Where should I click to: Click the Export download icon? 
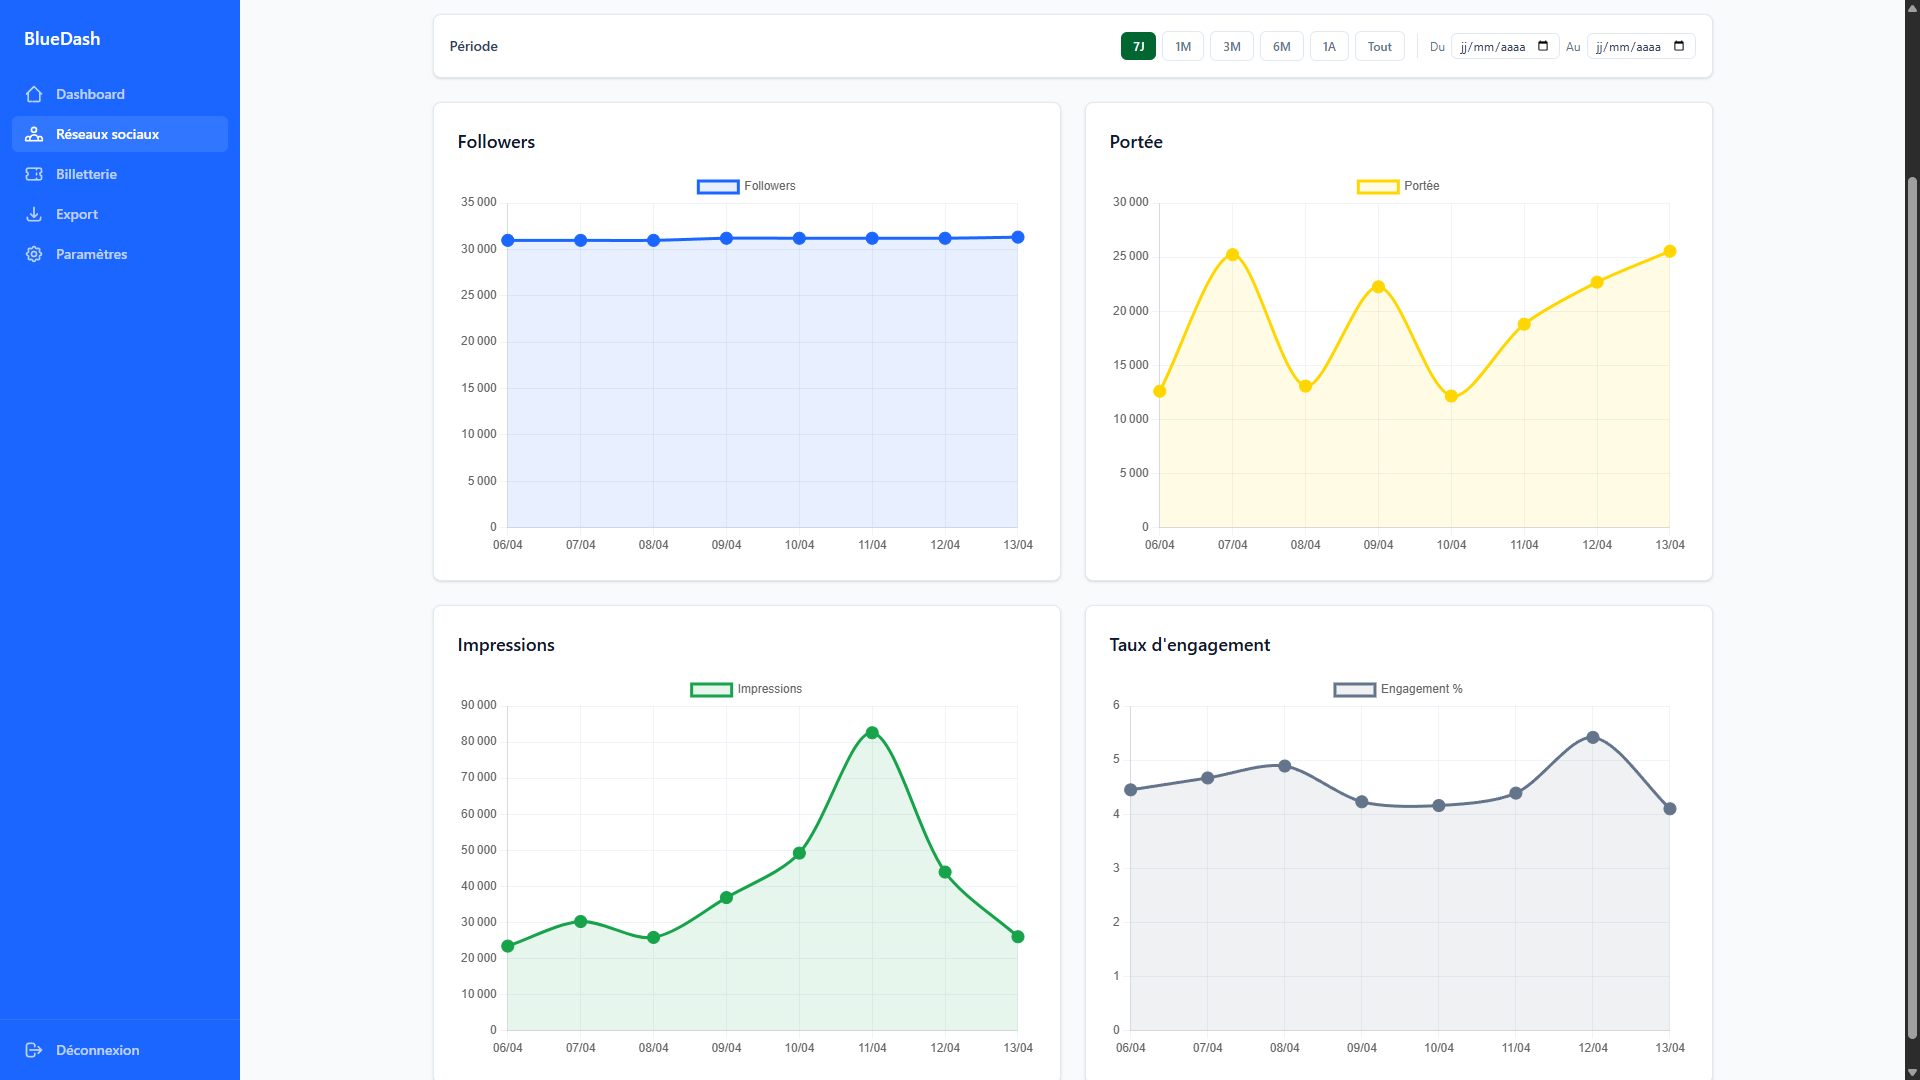tap(34, 214)
